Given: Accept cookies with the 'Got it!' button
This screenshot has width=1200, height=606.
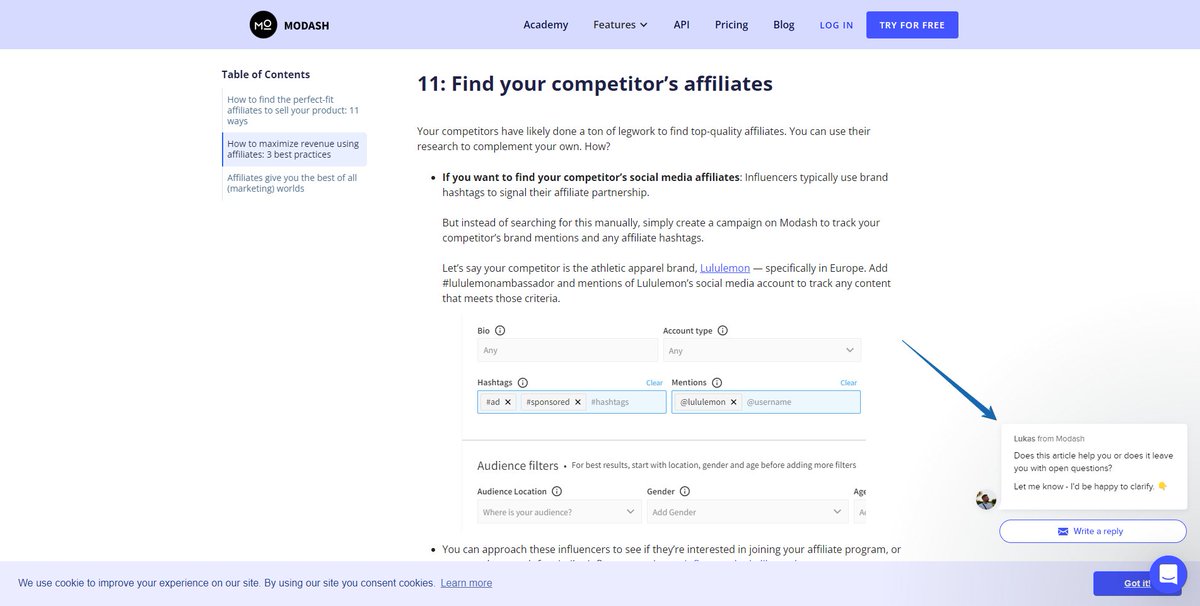Looking at the screenshot, I should pos(1137,583).
